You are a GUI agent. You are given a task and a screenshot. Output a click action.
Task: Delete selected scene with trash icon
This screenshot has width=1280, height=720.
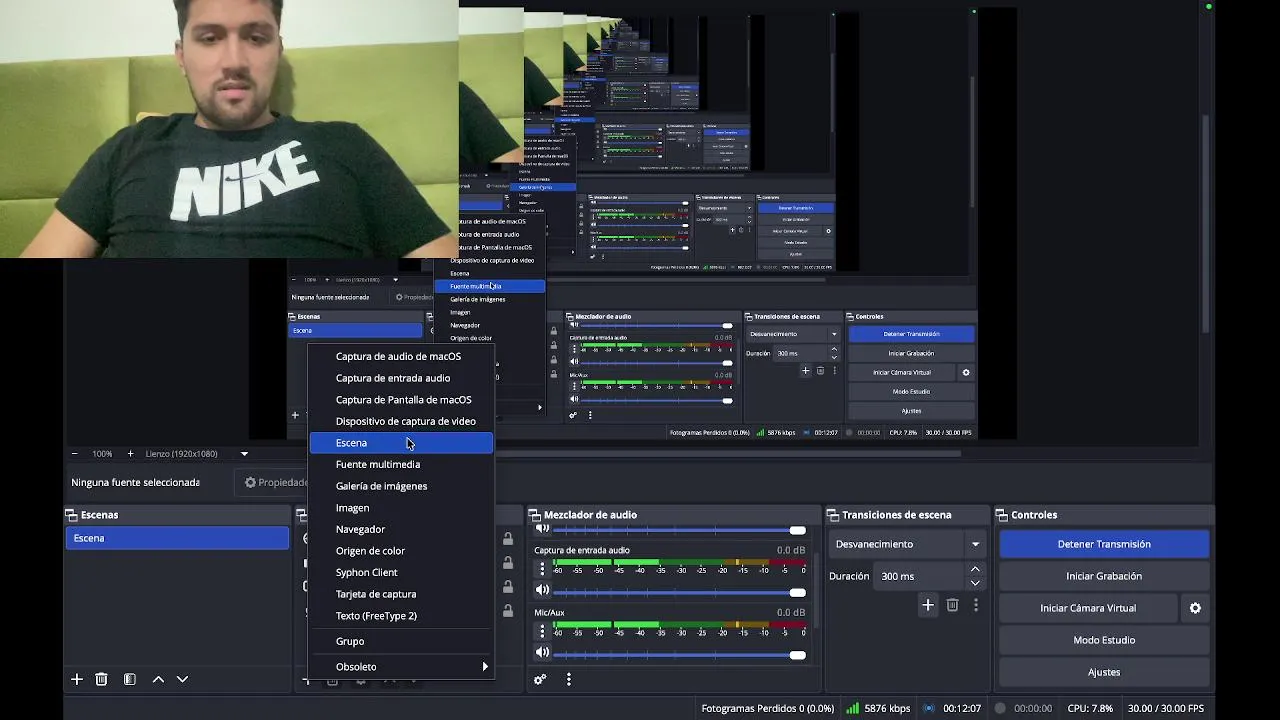pos(101,679)
